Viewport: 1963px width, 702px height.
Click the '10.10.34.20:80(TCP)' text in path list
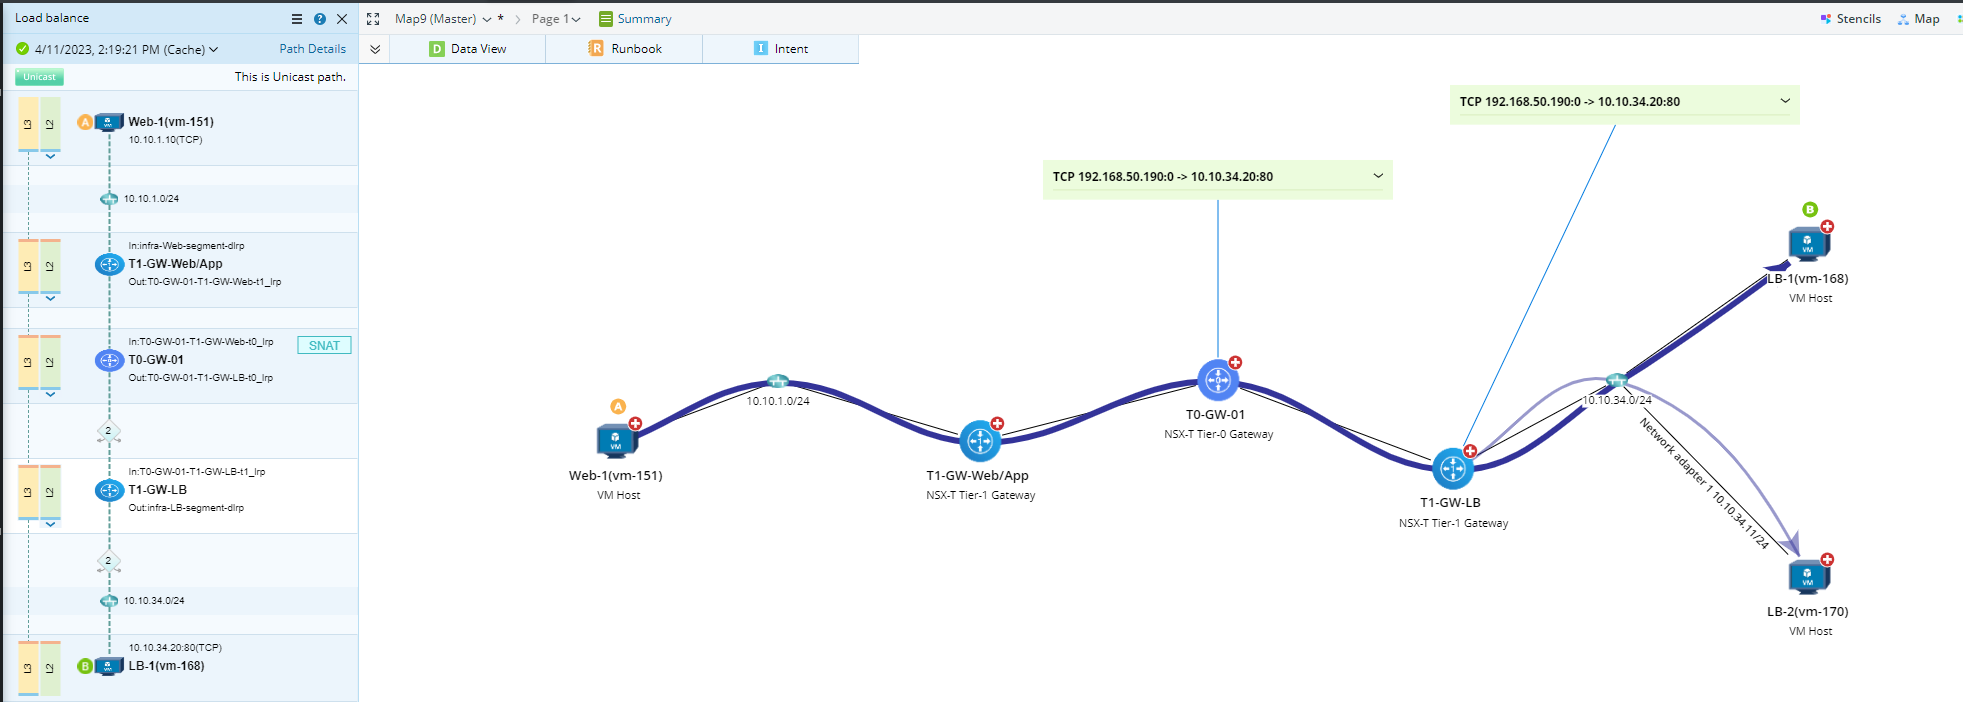(175, 648)
